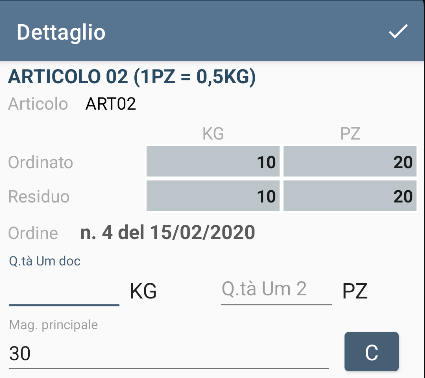Click the C button beside Mag. principale
Image resolution: width=425 pixels, height=378 pixels.
[x=371, y=351]
